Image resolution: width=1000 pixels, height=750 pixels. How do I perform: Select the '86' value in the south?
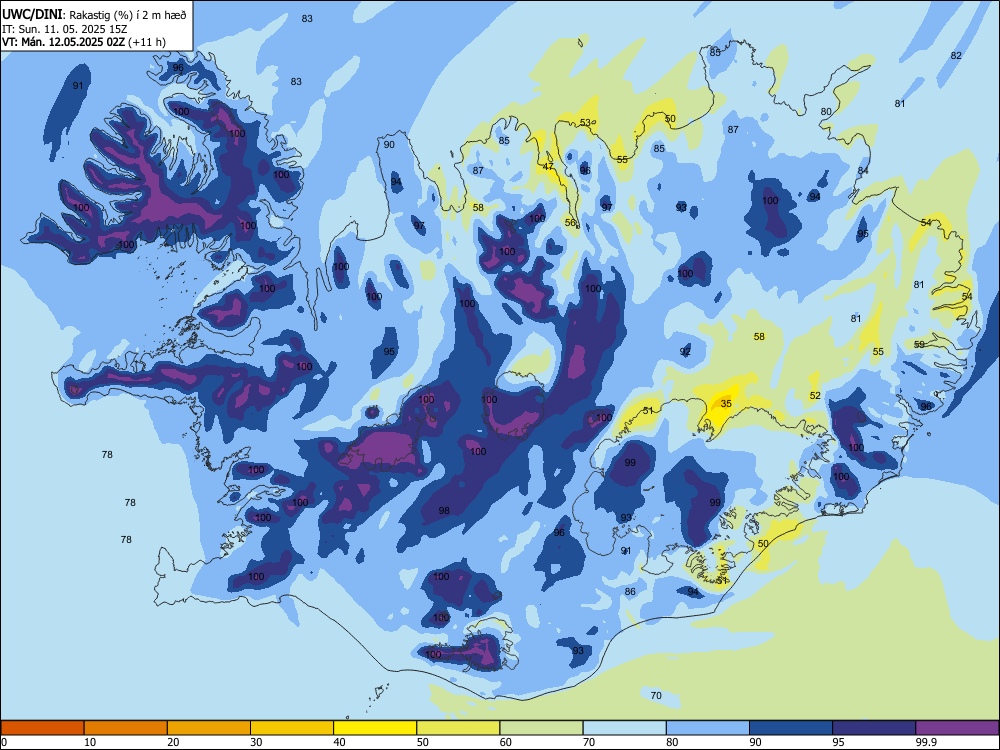630,592
